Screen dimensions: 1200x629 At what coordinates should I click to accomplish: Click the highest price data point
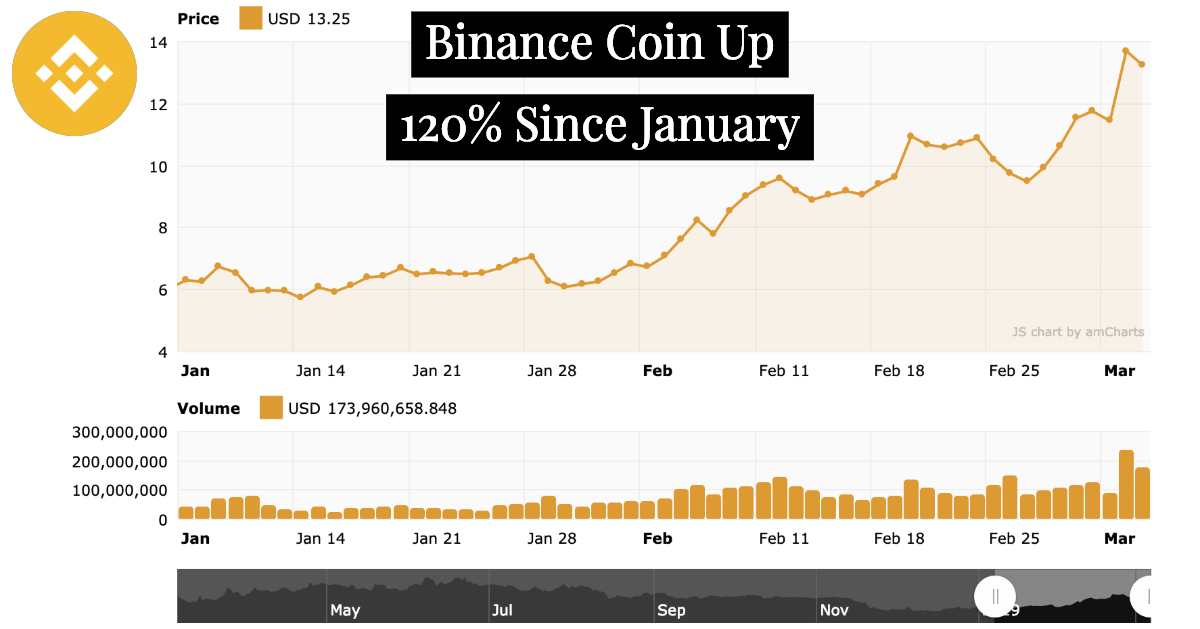tap(1125, 51)
